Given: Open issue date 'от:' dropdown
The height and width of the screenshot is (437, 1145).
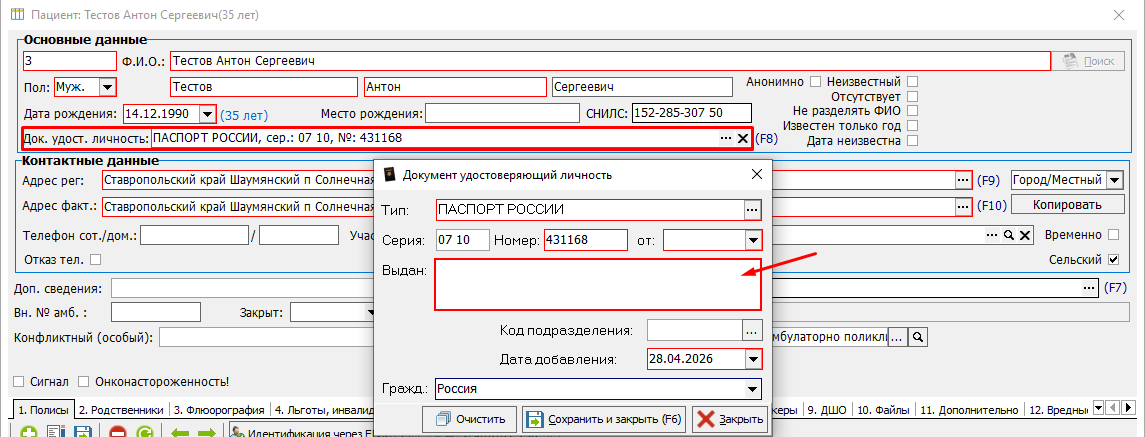Looking at the screenshot, I should point(752,240).
